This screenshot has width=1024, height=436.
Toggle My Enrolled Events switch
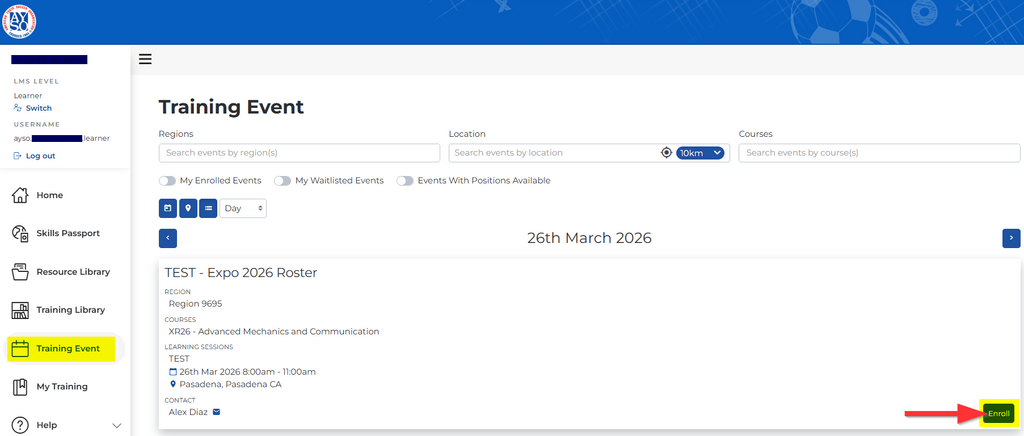[167, 181]
